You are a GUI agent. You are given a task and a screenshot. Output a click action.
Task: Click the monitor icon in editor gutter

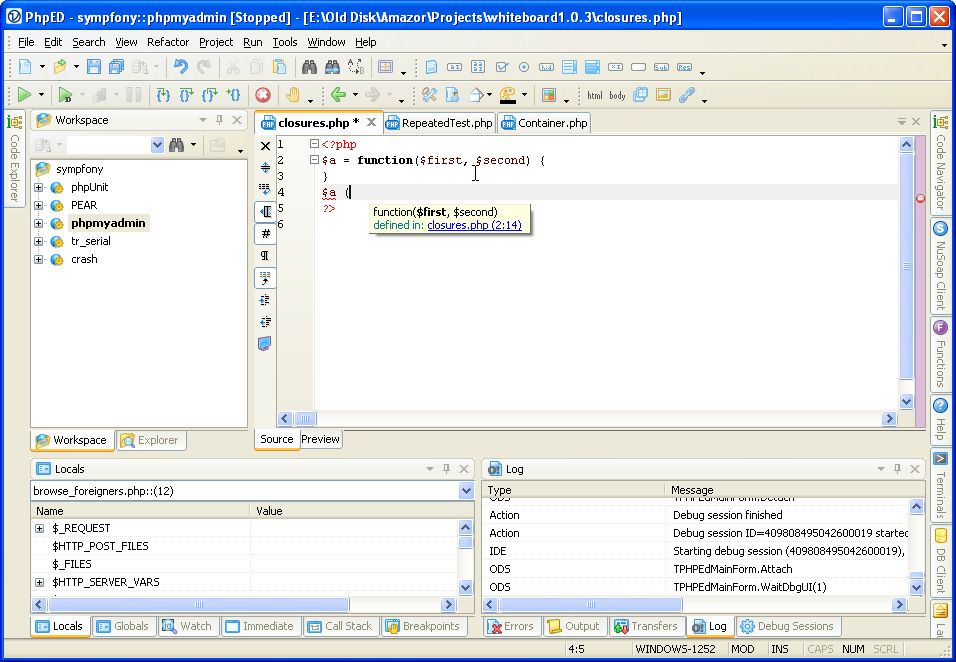click(x=265, y=344)
